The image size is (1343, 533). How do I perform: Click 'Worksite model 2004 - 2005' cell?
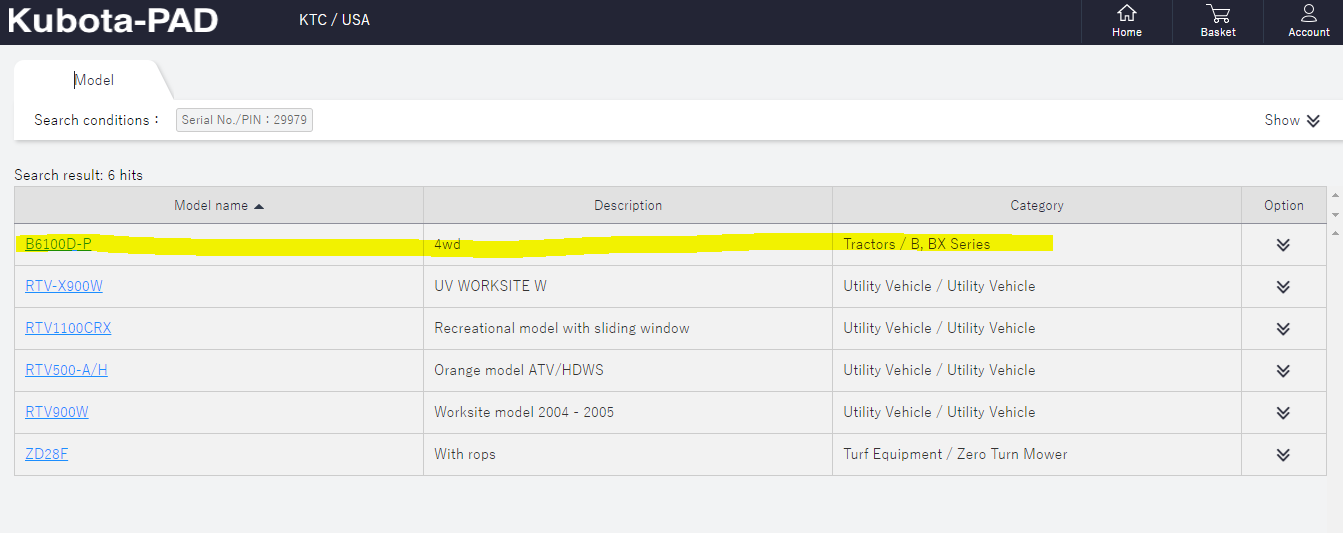pos(628,412)
